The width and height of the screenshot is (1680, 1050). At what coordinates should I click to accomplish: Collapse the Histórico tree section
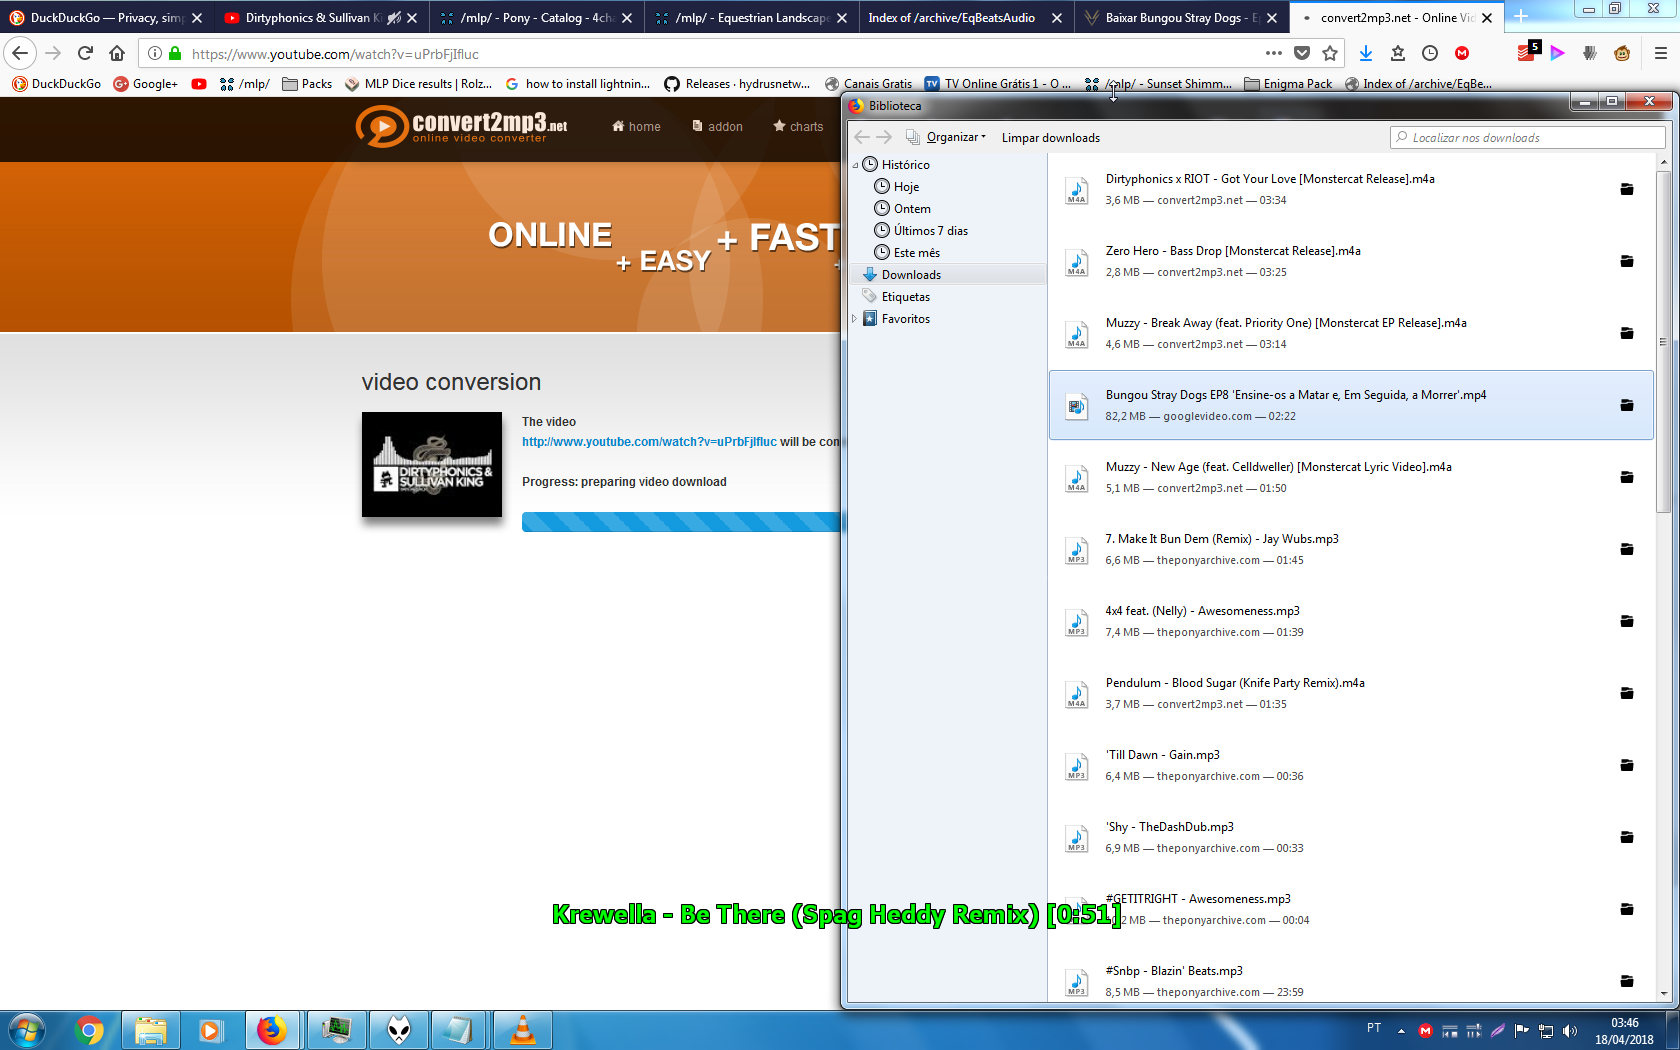click(x=855, y=165)
